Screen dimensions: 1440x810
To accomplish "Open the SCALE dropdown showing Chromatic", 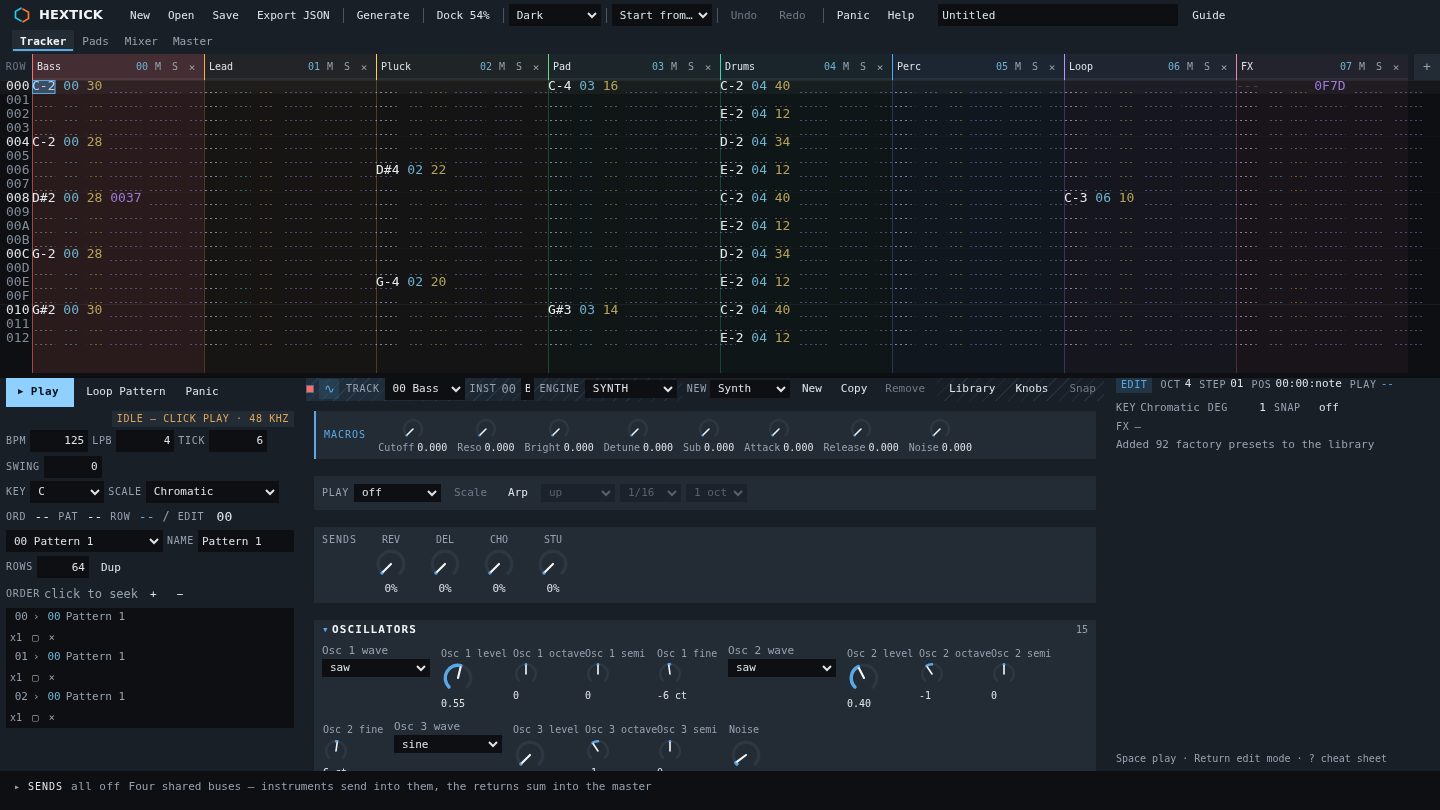I will (212, 492).
